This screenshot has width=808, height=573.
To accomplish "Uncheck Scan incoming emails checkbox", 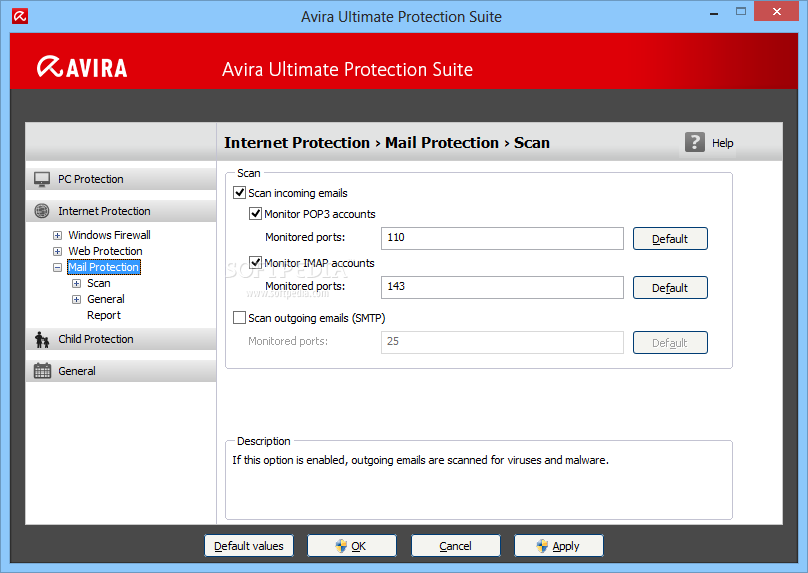I will [x=240, y=193].
